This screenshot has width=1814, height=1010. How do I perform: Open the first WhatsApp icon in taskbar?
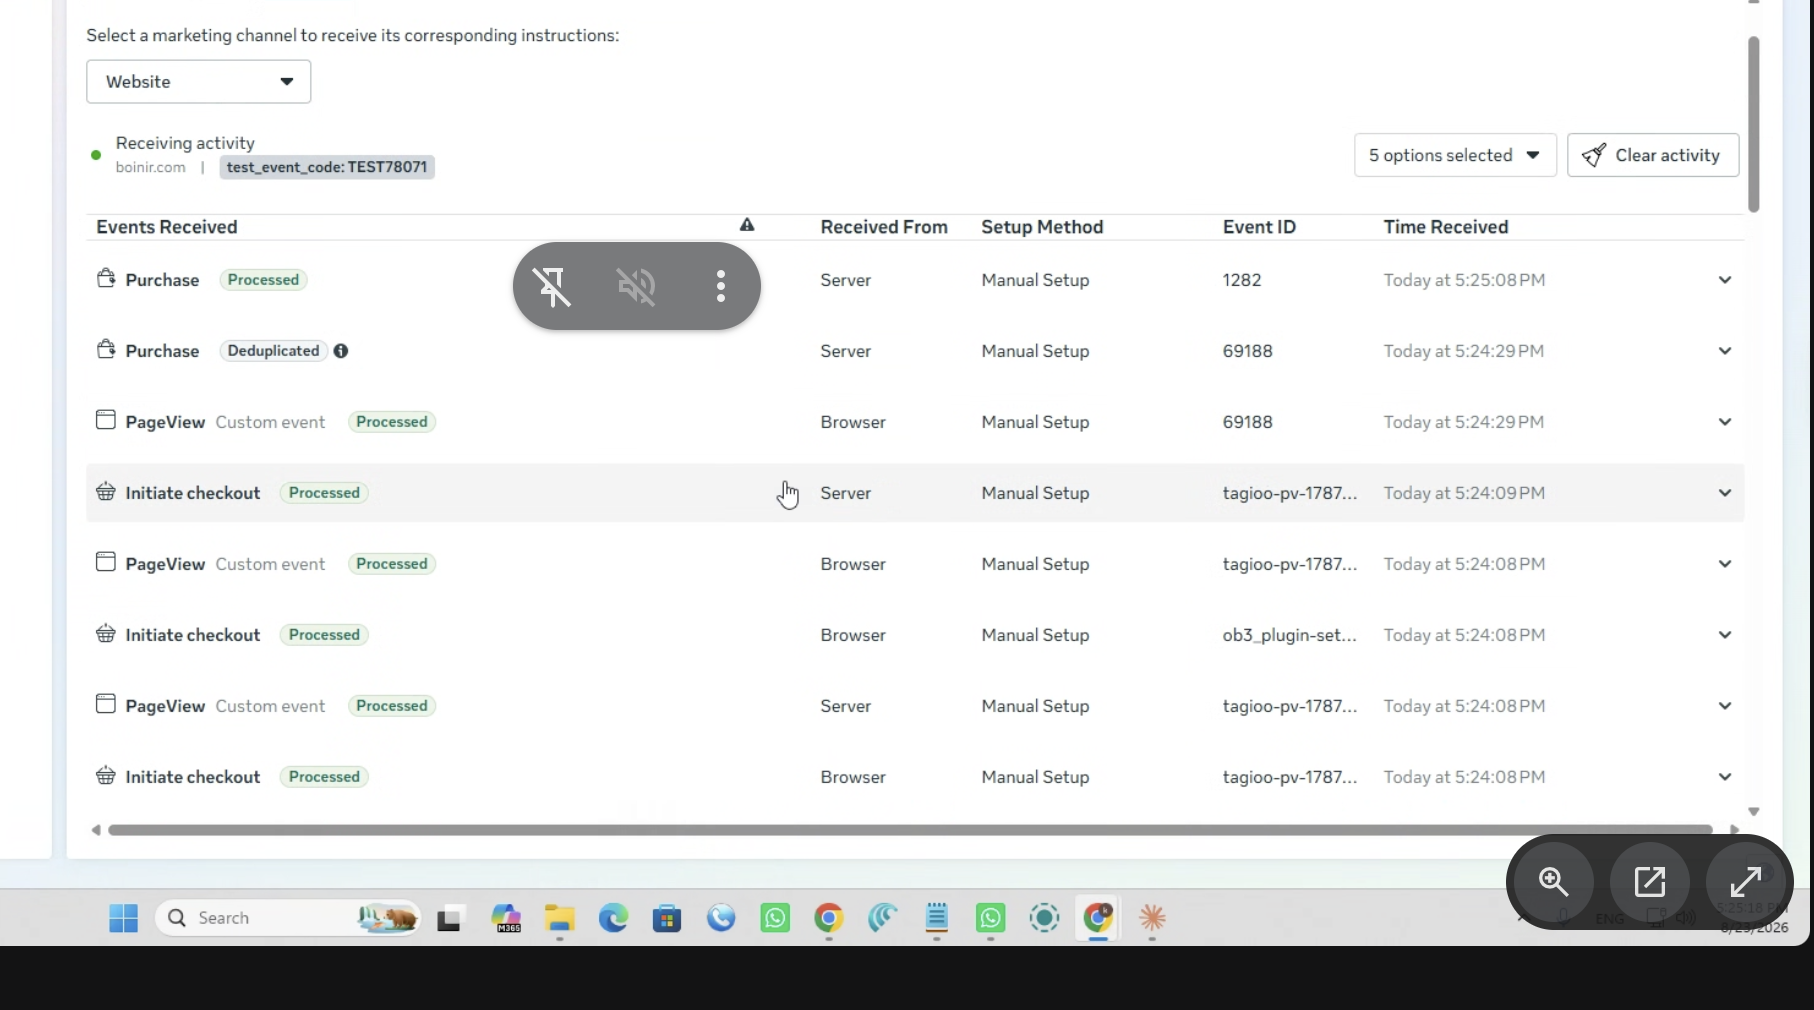[775, 918]
